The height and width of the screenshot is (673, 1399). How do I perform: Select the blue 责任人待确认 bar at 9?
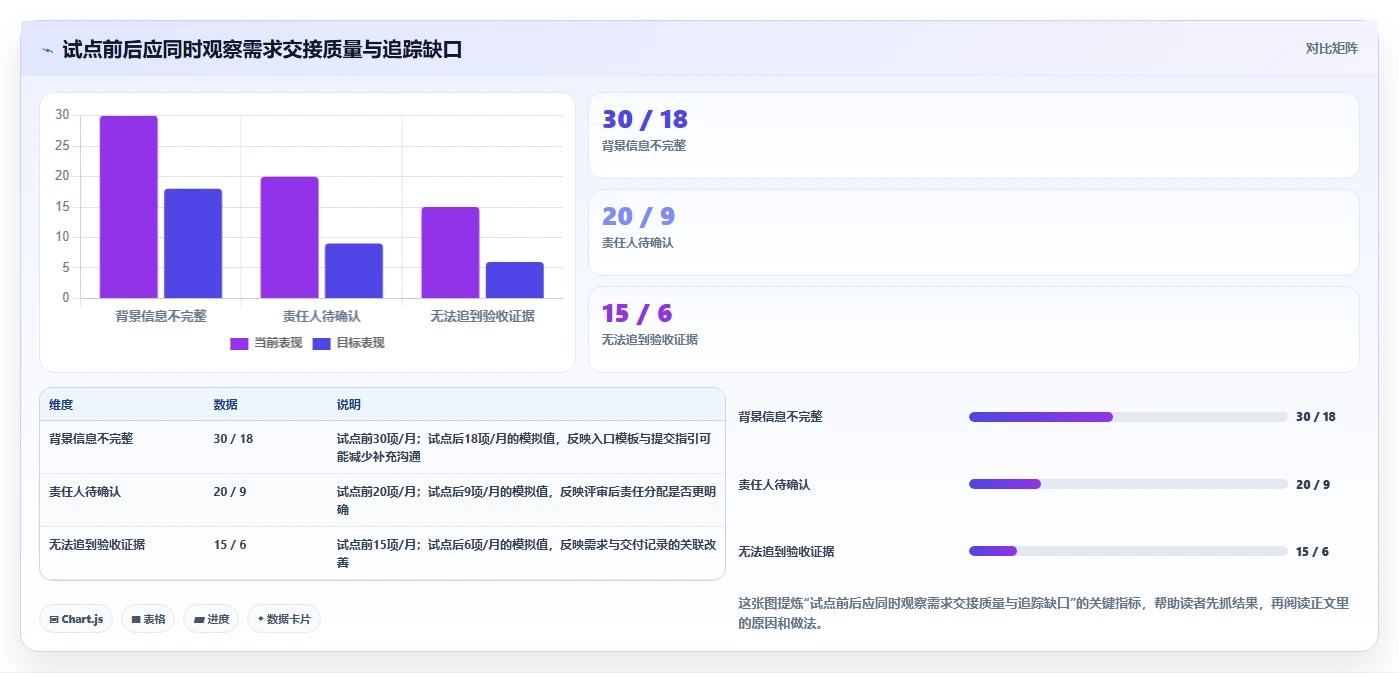tap(354, 271)
